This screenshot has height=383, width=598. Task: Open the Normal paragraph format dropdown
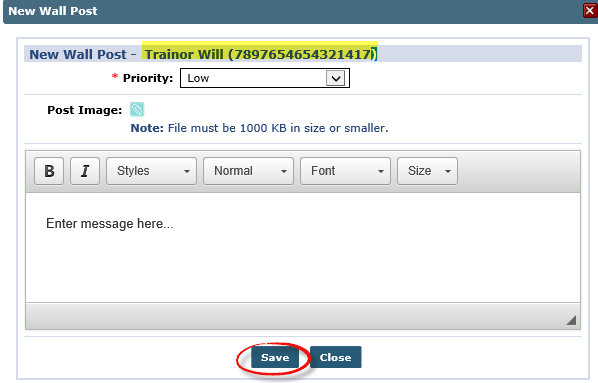(x=248, y=171)
